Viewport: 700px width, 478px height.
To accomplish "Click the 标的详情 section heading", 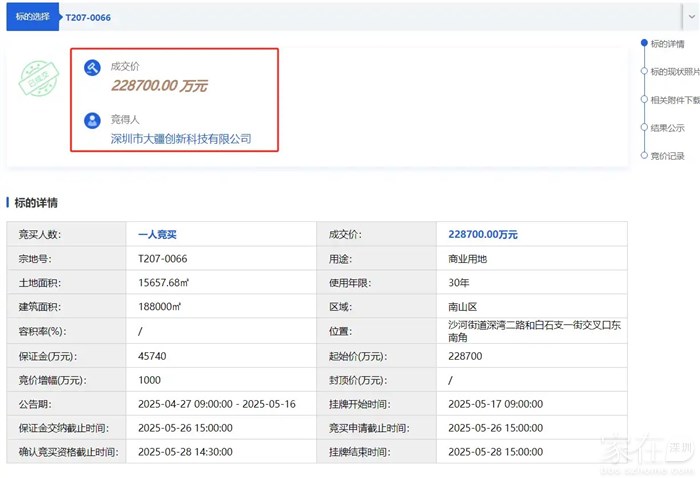I will click(x=36, y=203).
